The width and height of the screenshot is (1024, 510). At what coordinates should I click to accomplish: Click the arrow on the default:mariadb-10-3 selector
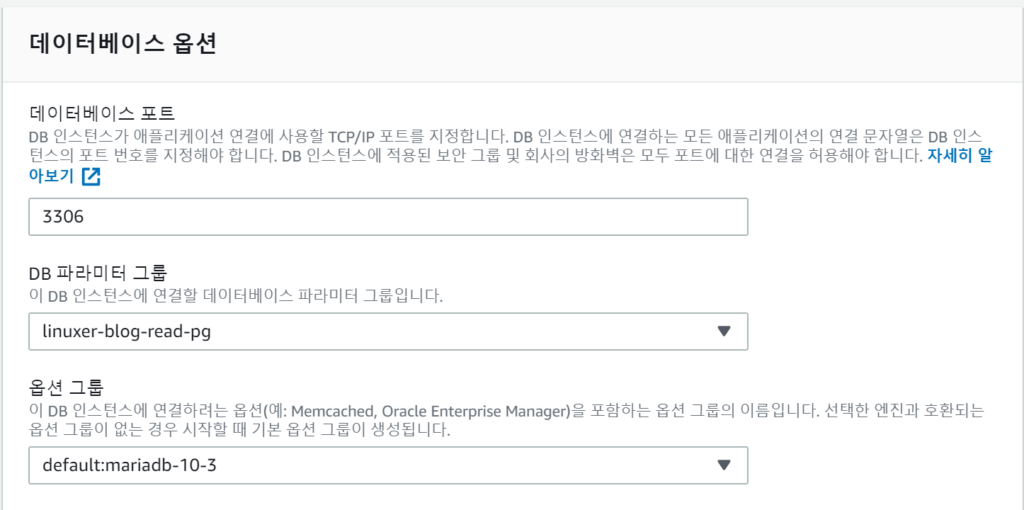pyautogui.click(x=725, y=465)
